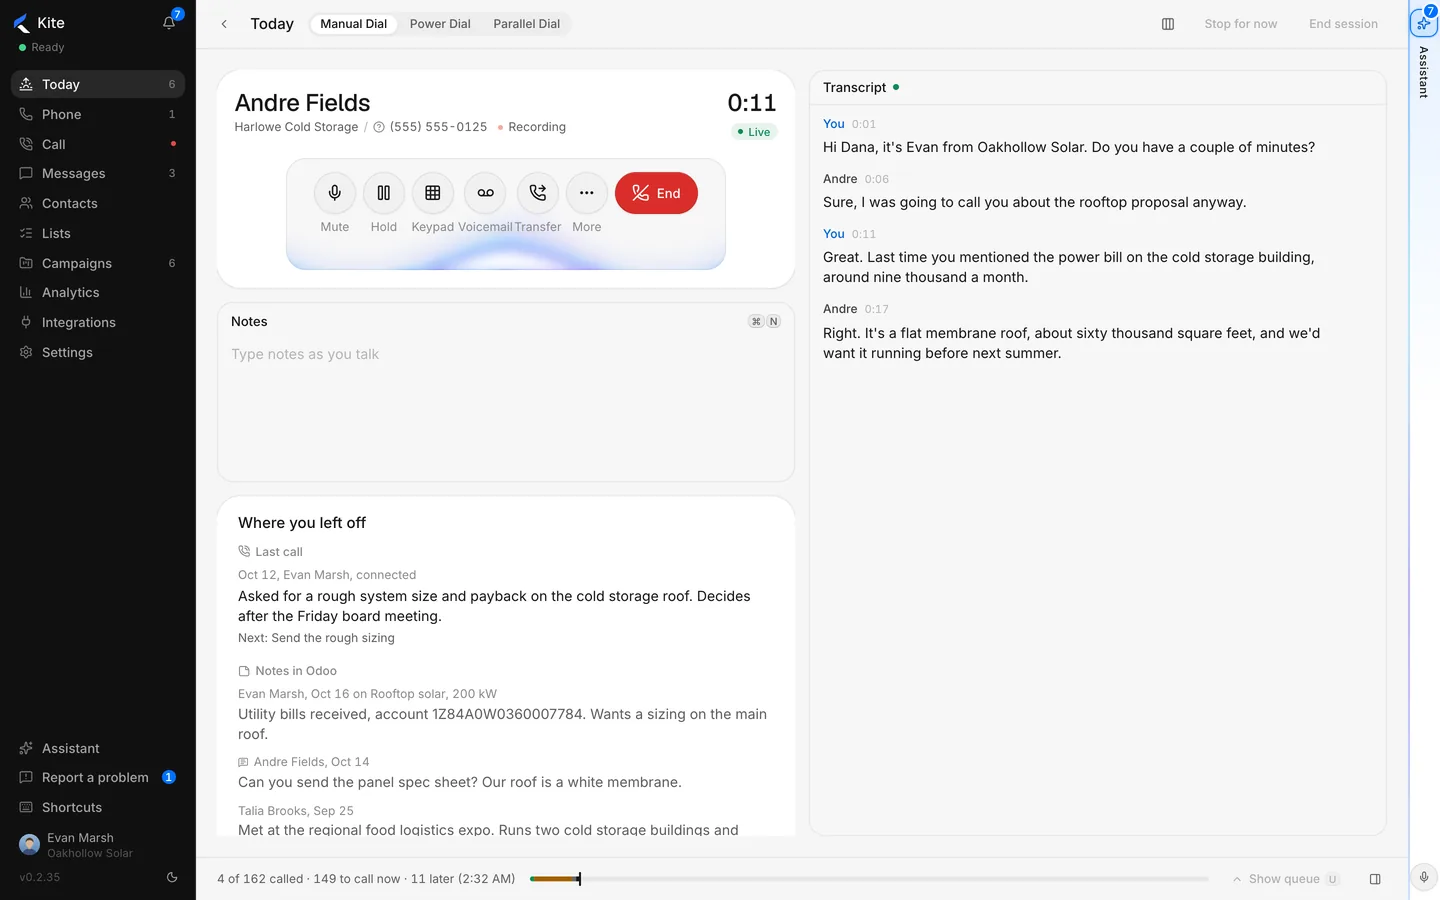Viewport: 1440px width, 900px height.
Task: View Analytics page
Action: [x=98, y=292]
